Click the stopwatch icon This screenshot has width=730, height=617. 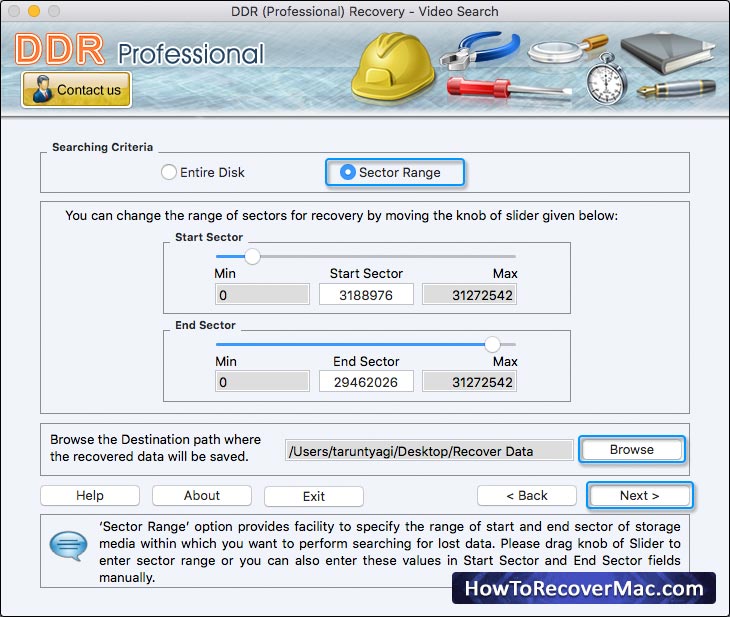tap(605, 80)
